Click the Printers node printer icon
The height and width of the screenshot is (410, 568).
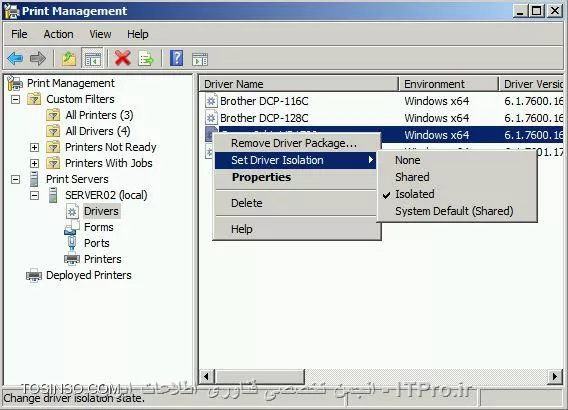[x=72, y=259]
